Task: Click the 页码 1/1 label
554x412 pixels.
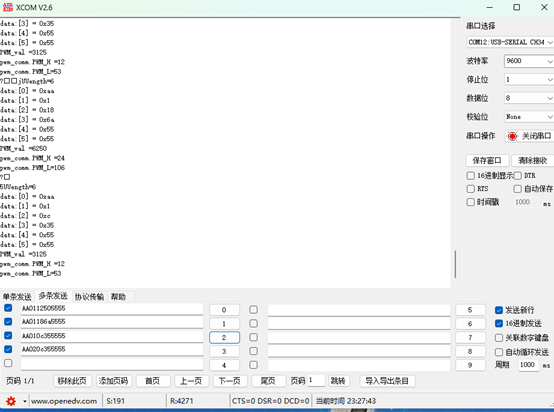Action: tap(20, 381)
